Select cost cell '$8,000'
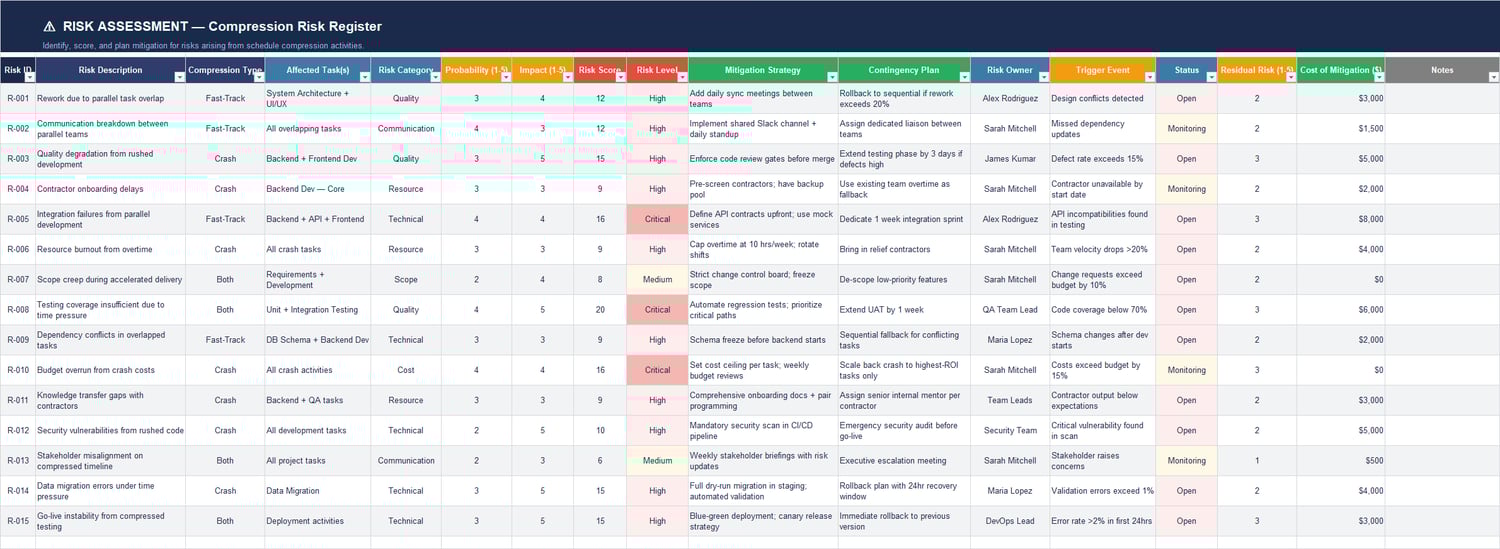Screen dimensions: 1500x549 coord(1341,219)
